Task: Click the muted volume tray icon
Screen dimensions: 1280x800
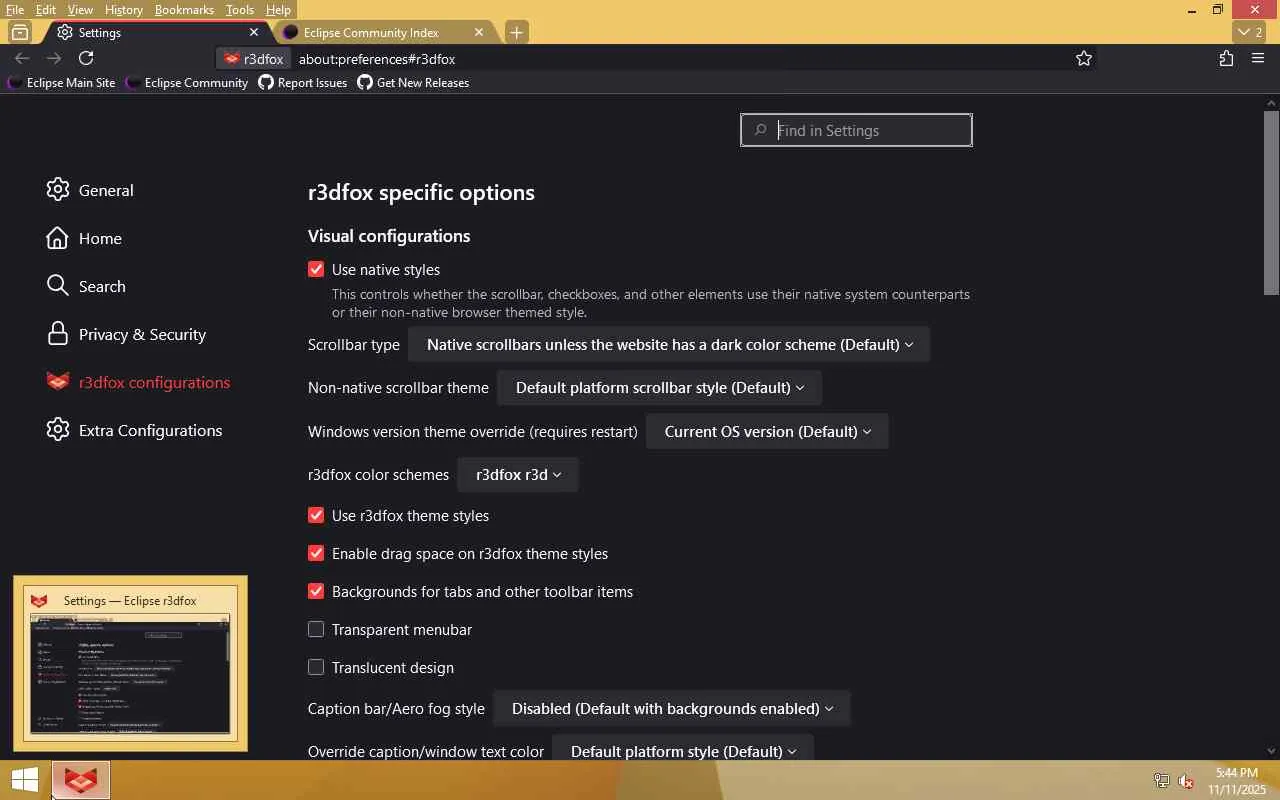Action: tap(1187, 781)
